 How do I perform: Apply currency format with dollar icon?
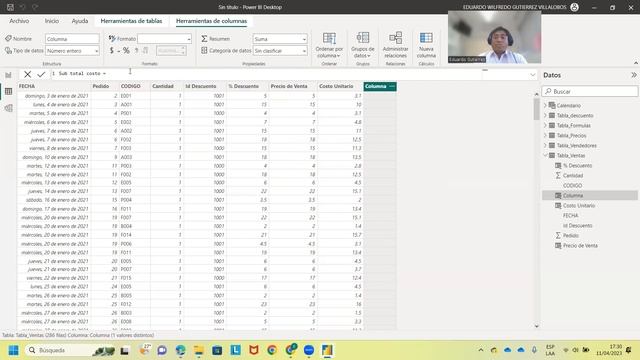(x=111, y=51)
